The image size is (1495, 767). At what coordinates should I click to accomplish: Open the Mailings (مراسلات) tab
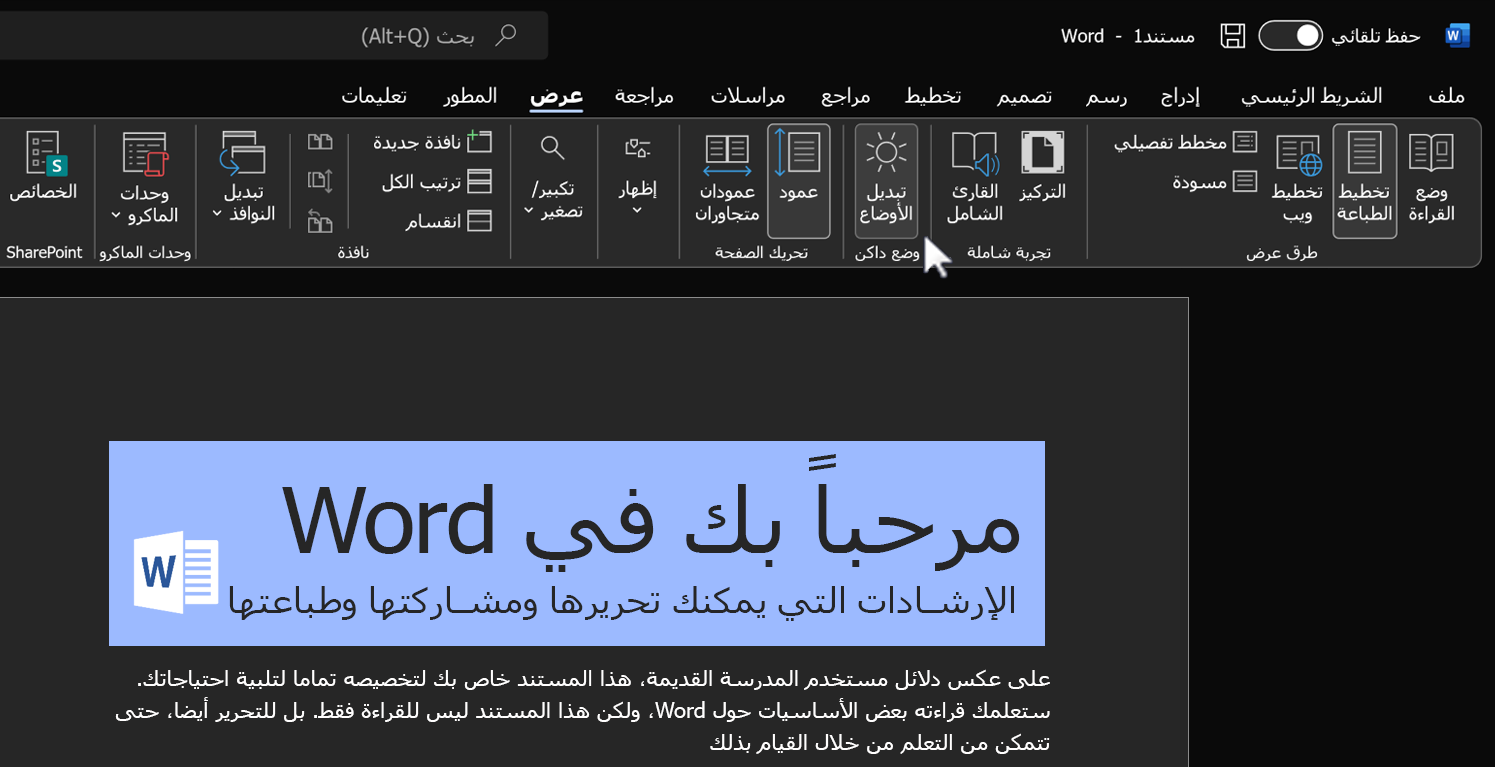748,96
